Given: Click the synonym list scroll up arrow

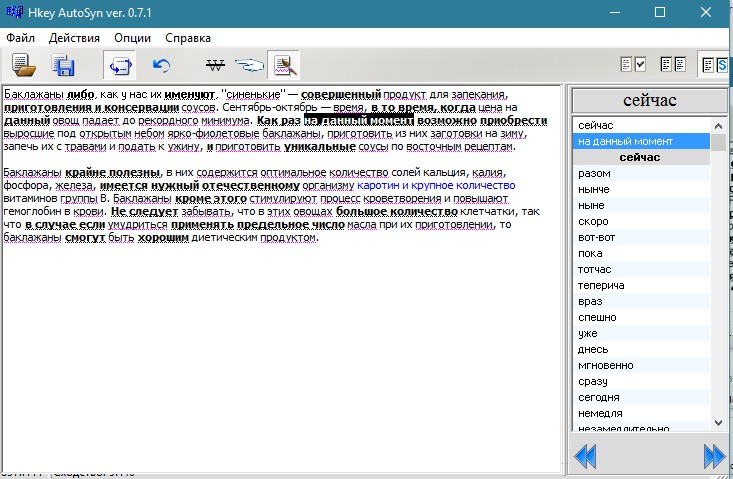Looking at the screenshot, I should pos(719,125).
